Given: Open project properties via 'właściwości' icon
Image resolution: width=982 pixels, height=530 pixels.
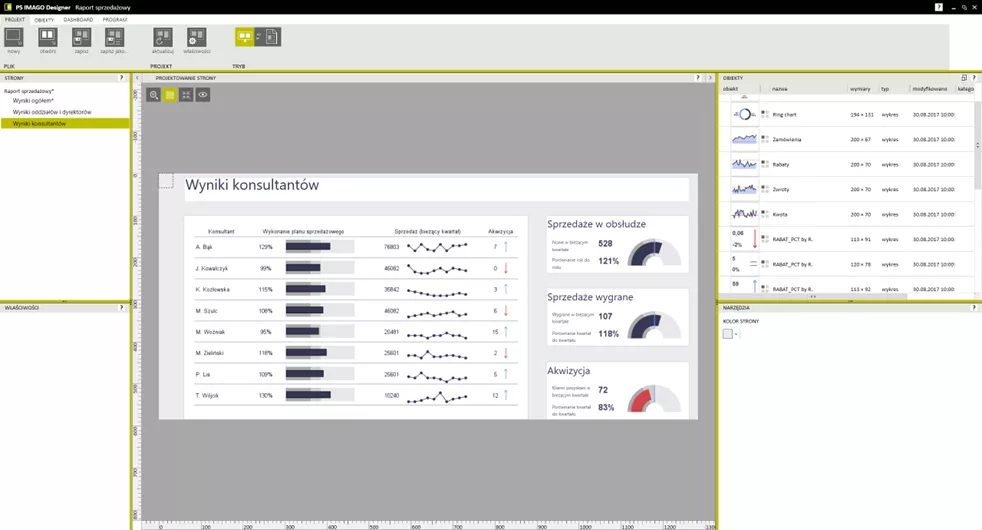Looking at the screenshot, I should (196, 38).
